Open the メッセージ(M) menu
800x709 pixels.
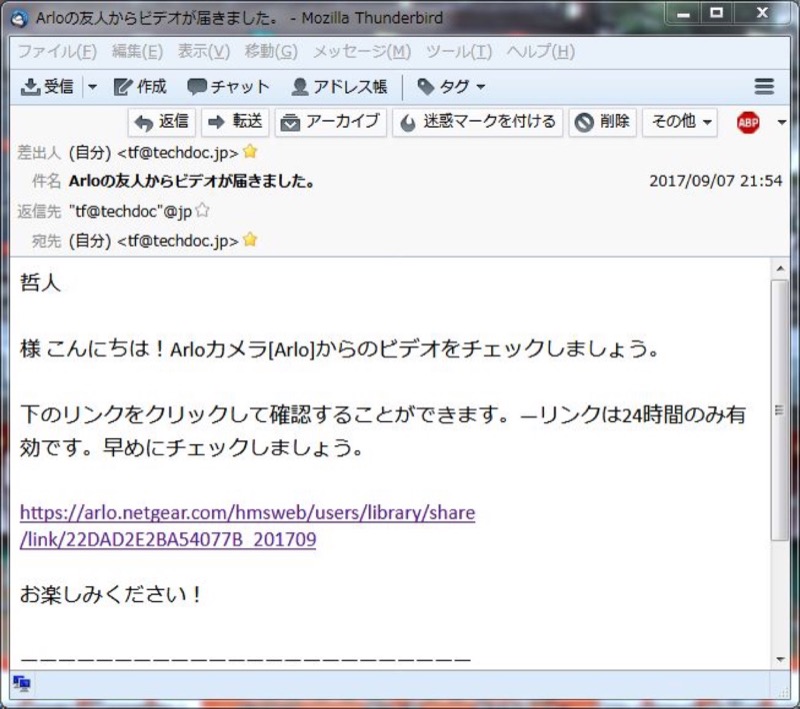coord(361,52)
